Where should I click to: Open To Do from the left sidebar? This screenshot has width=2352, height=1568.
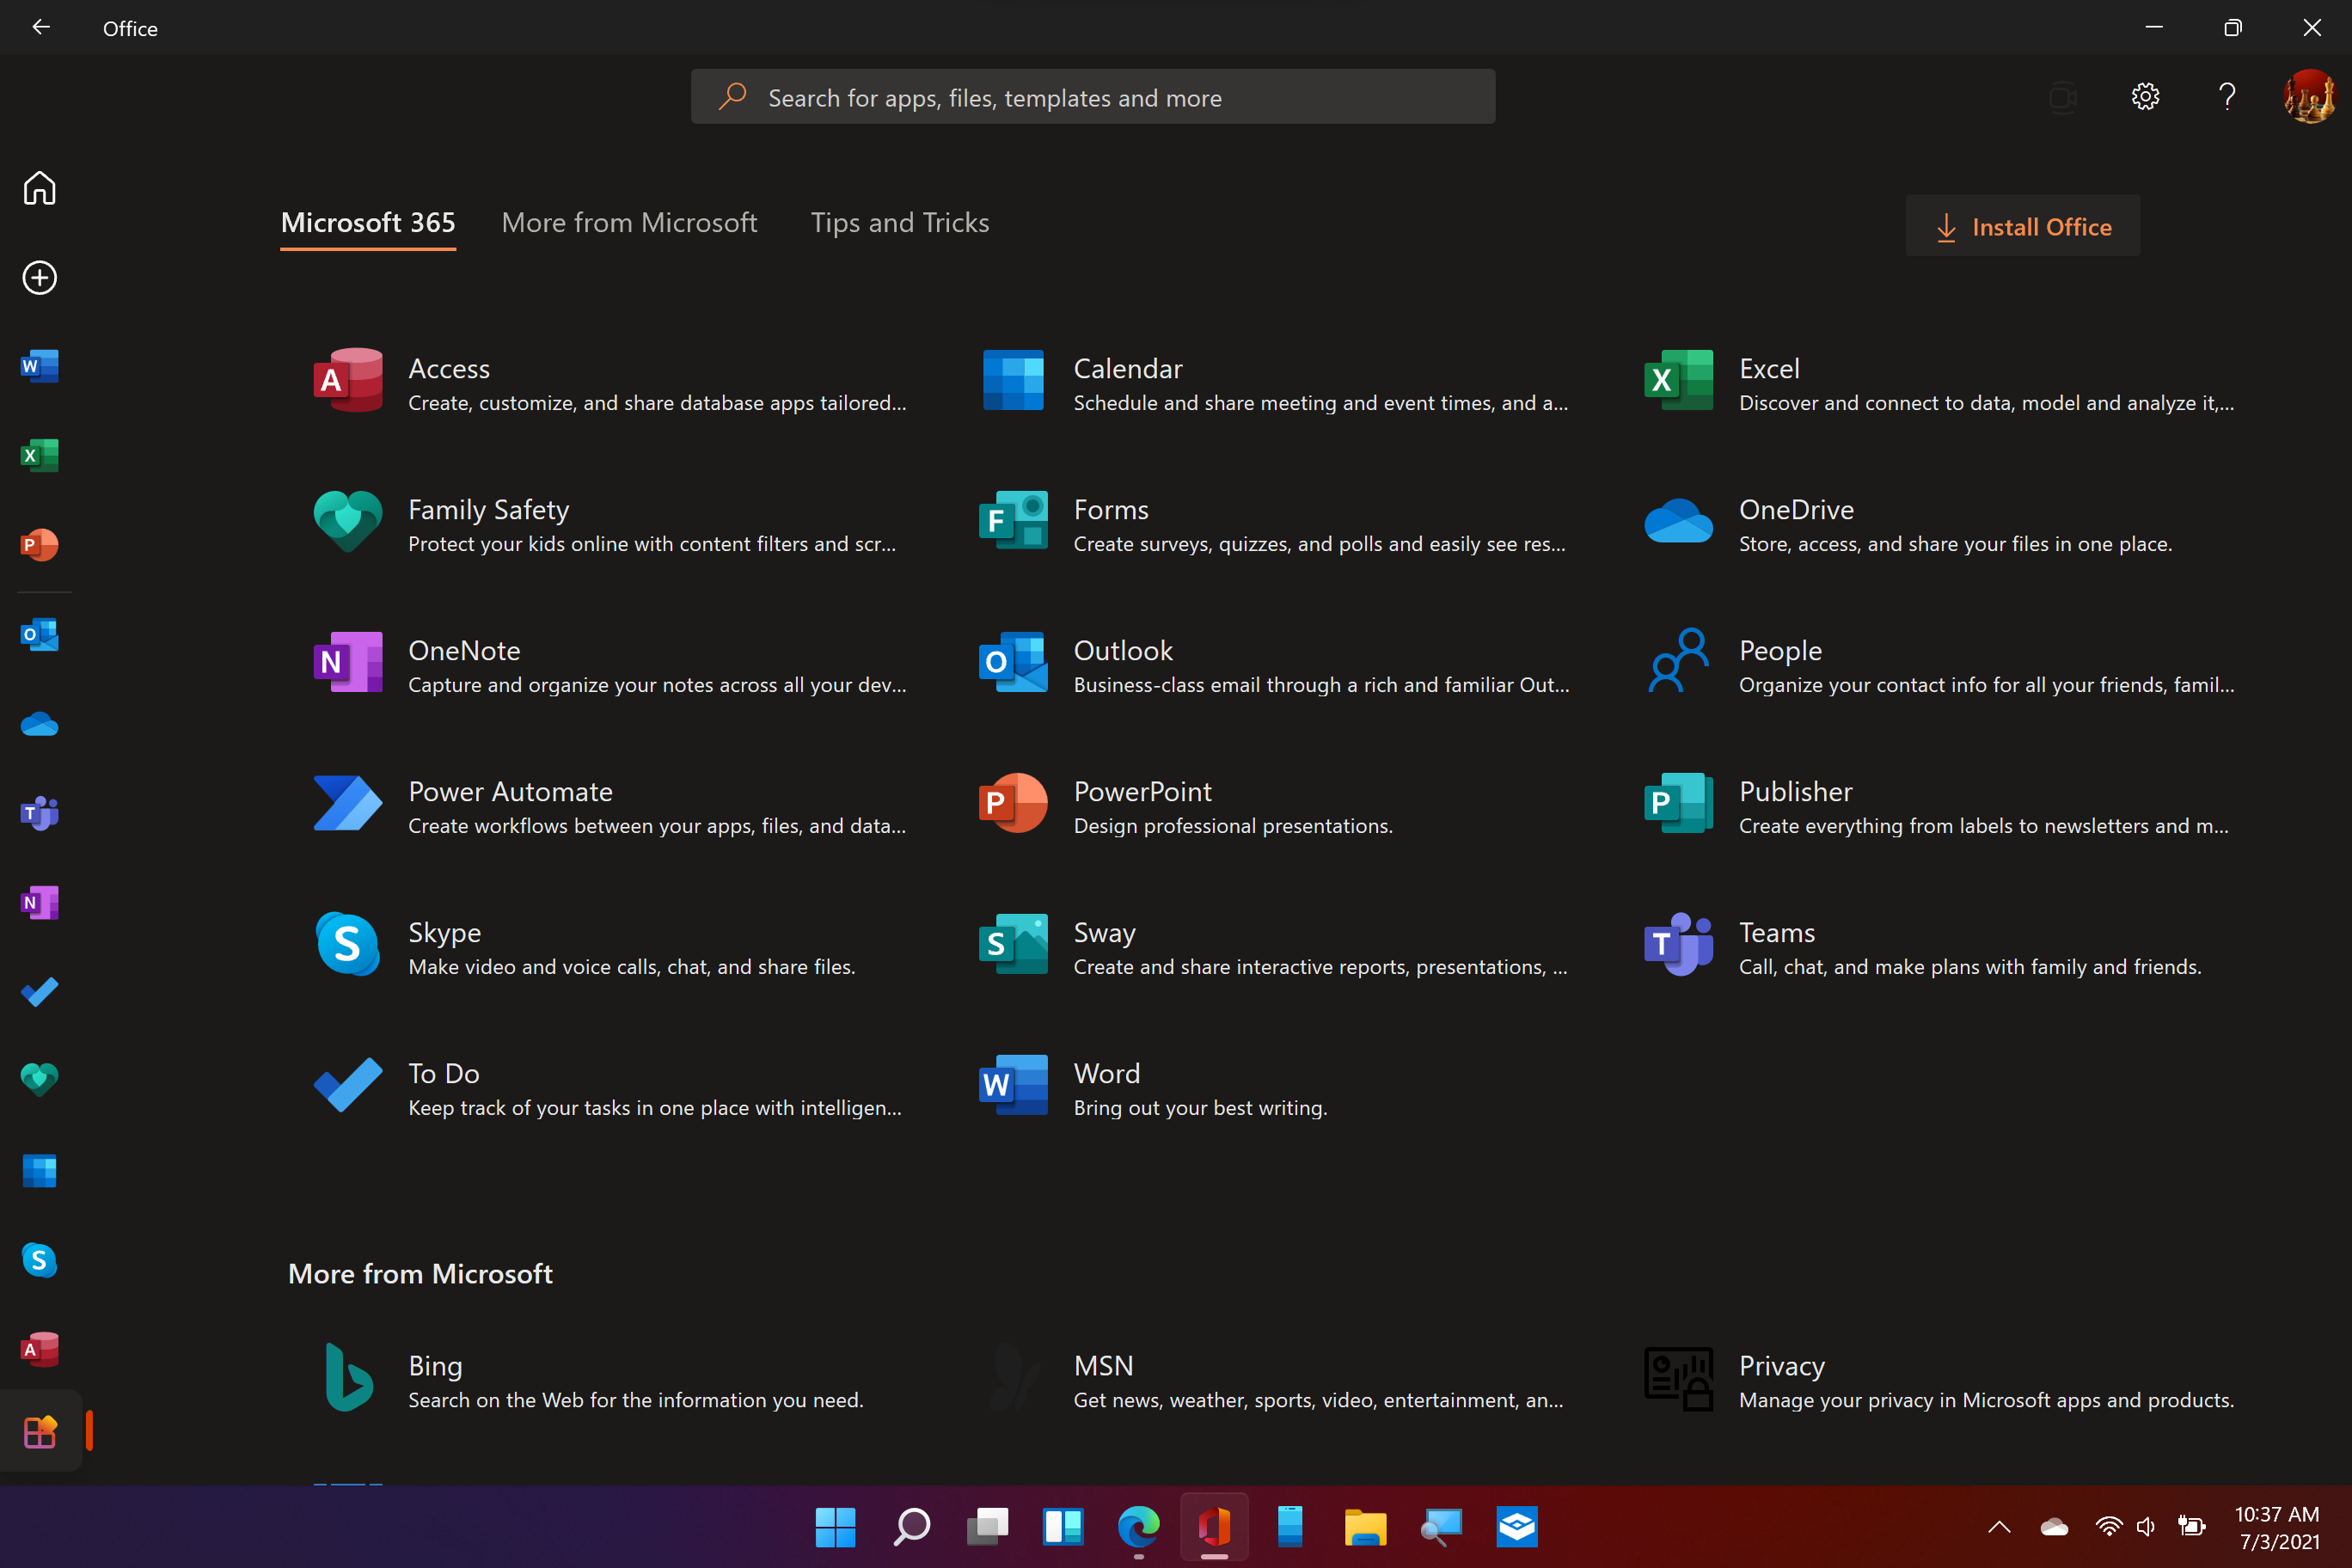[x=39, y=992]
